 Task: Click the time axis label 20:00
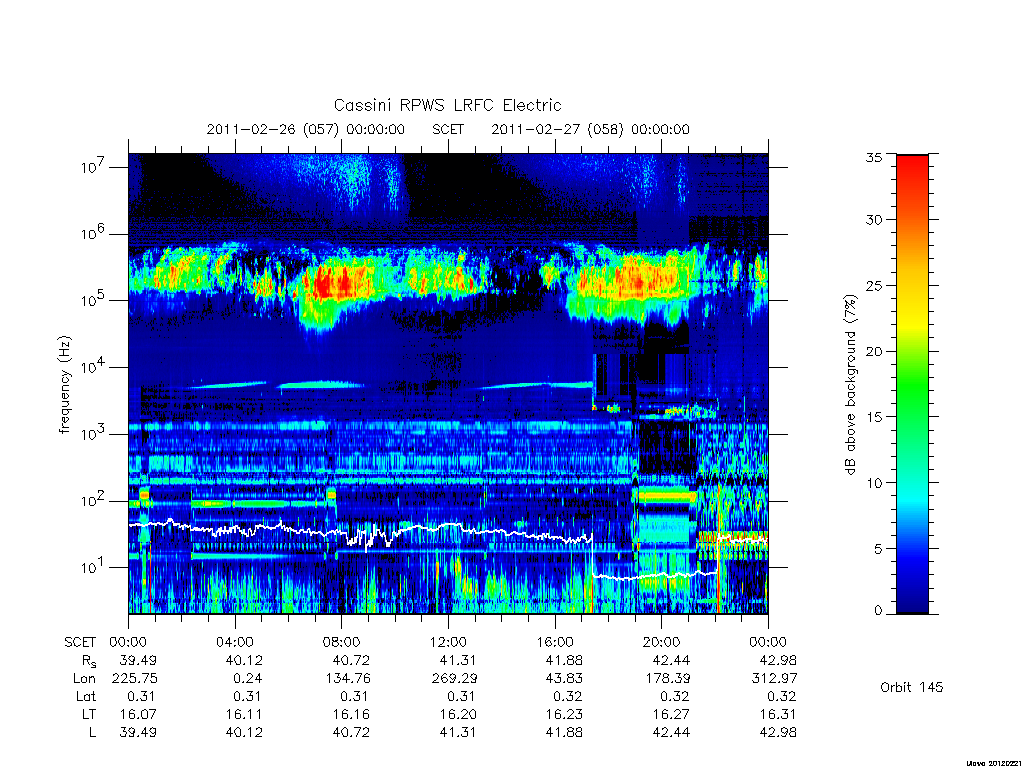(x=662, y=643)
